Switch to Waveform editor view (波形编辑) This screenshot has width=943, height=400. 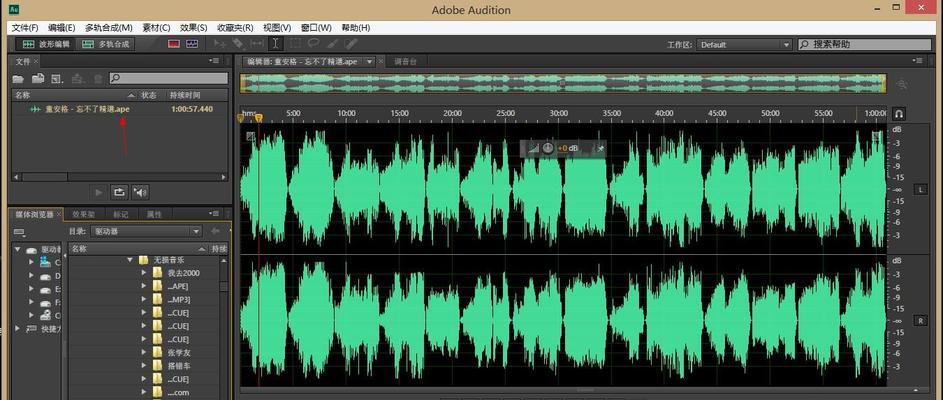(45, 44)
